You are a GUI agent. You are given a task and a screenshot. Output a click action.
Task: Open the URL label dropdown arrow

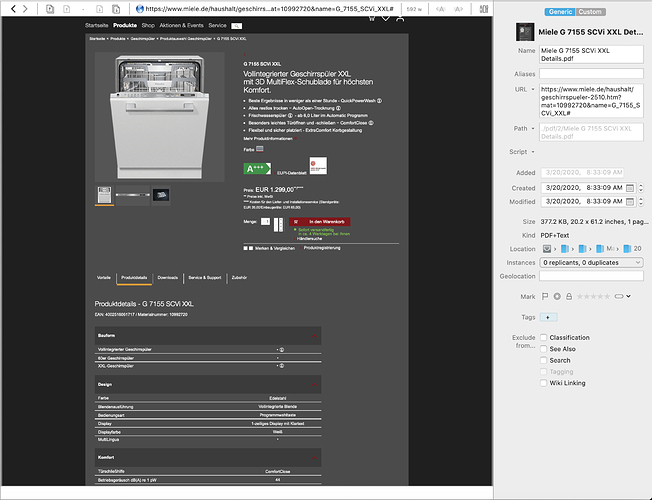pyautogui.click(x=533, y=89)
